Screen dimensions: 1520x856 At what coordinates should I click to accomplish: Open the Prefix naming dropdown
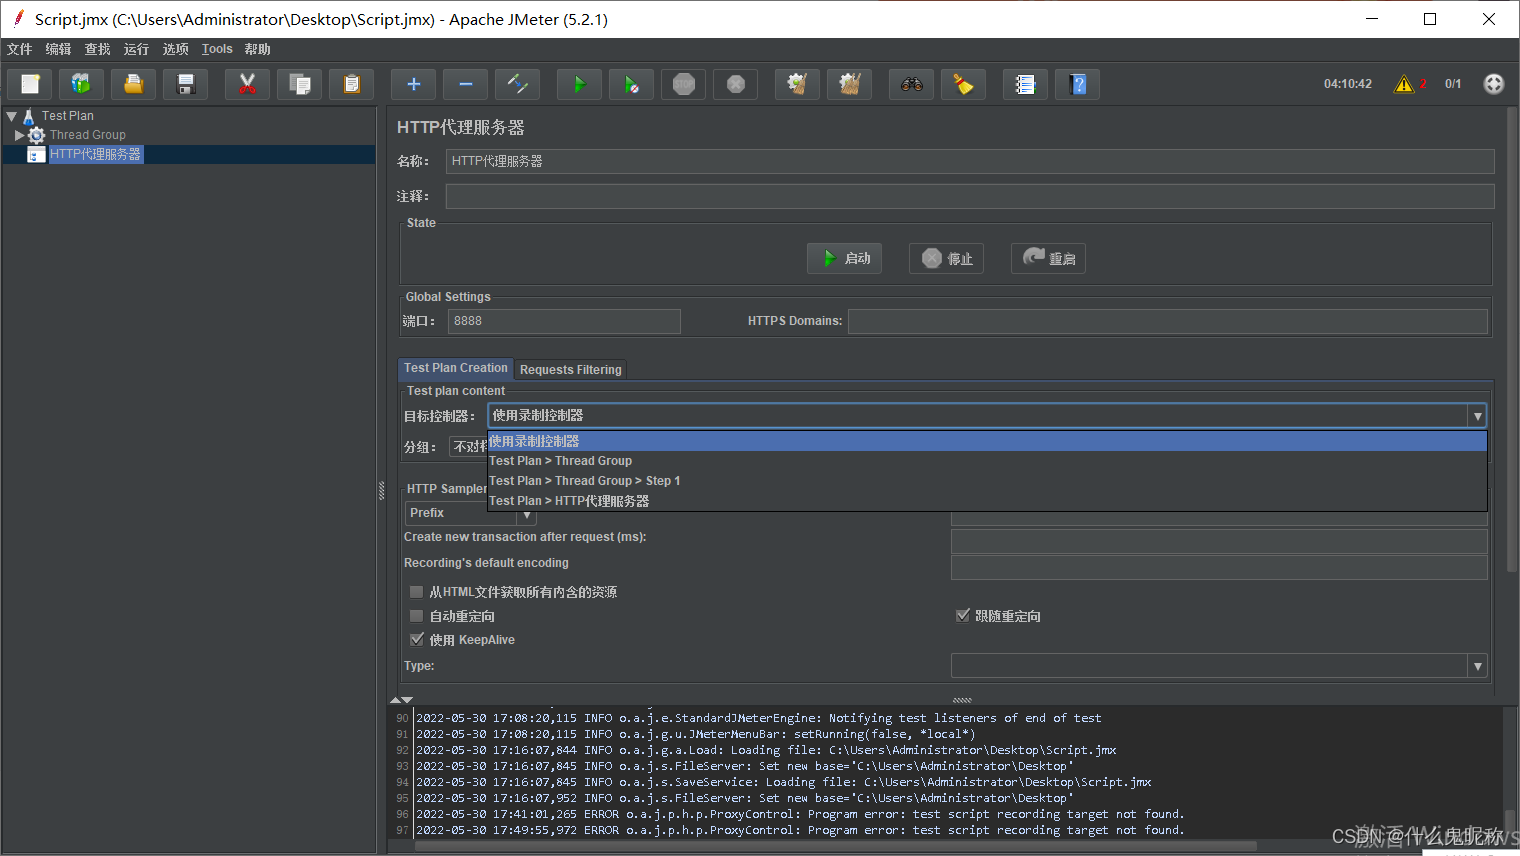click(527, 515)
